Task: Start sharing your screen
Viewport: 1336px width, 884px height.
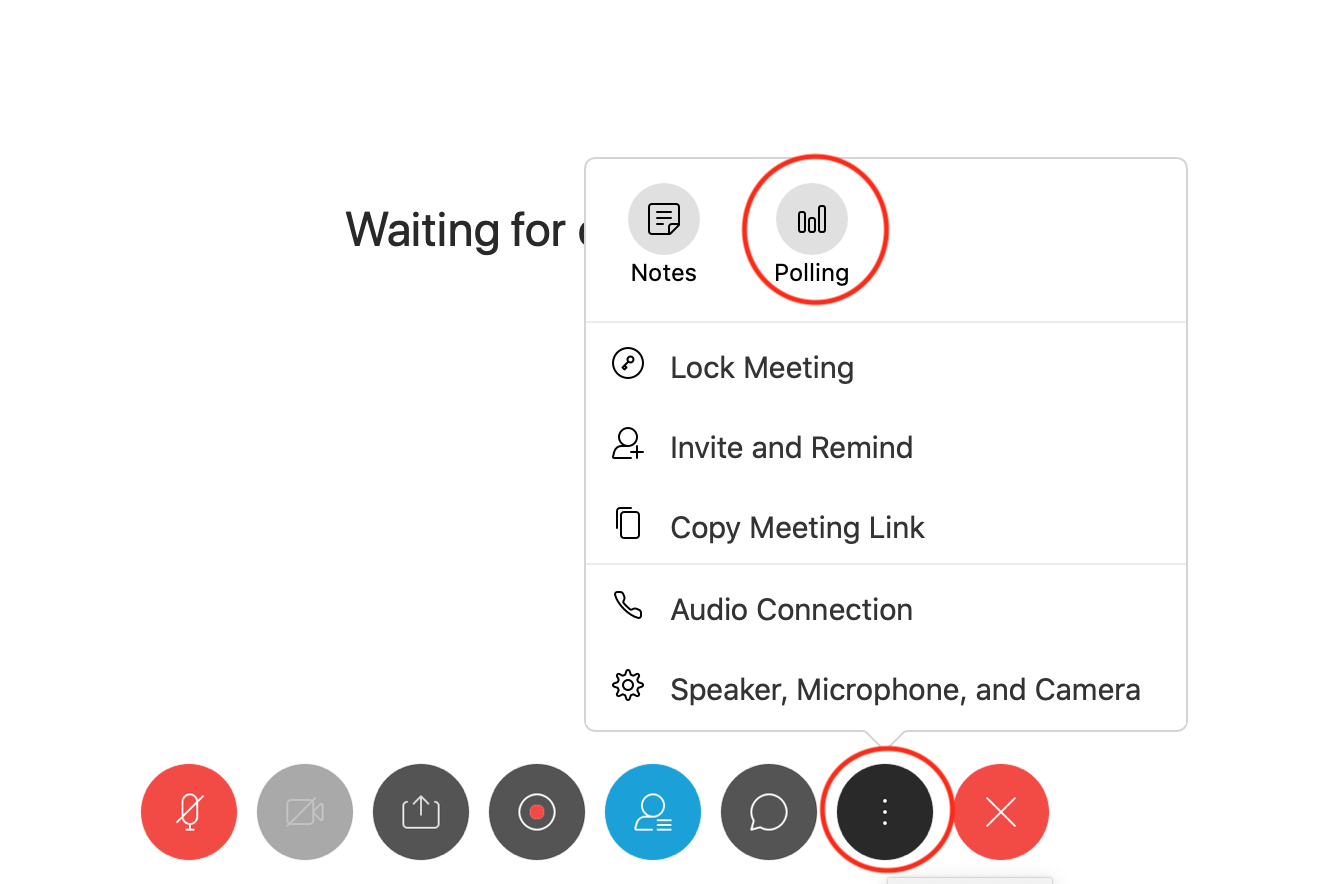Action: pyautogui.click(x=420, y=812)
